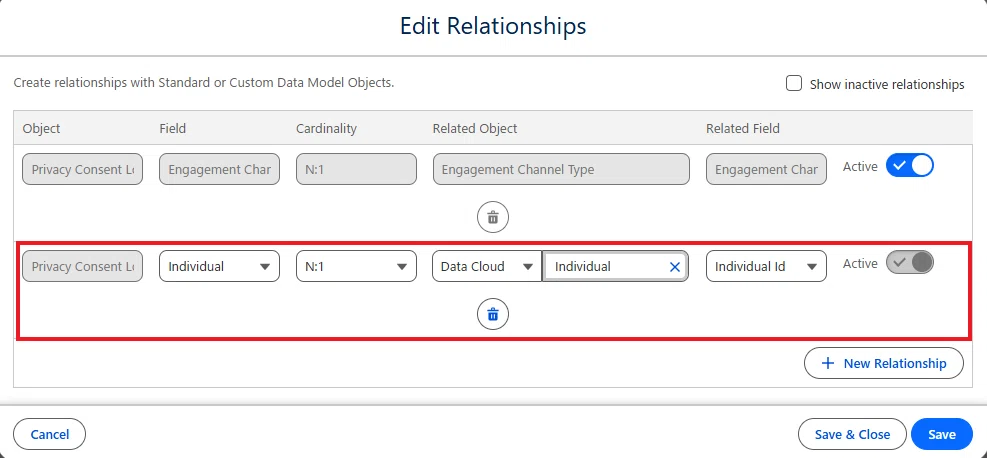Click the plus icon in New Relationship
Screen dimensions: 987x458
828,363
